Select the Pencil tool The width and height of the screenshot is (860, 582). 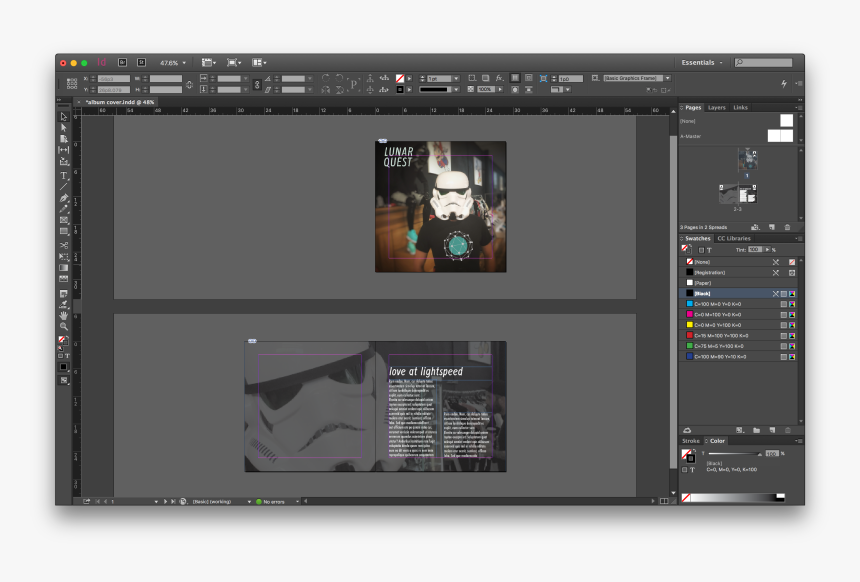pyautogui.click(x=64, y=208)
